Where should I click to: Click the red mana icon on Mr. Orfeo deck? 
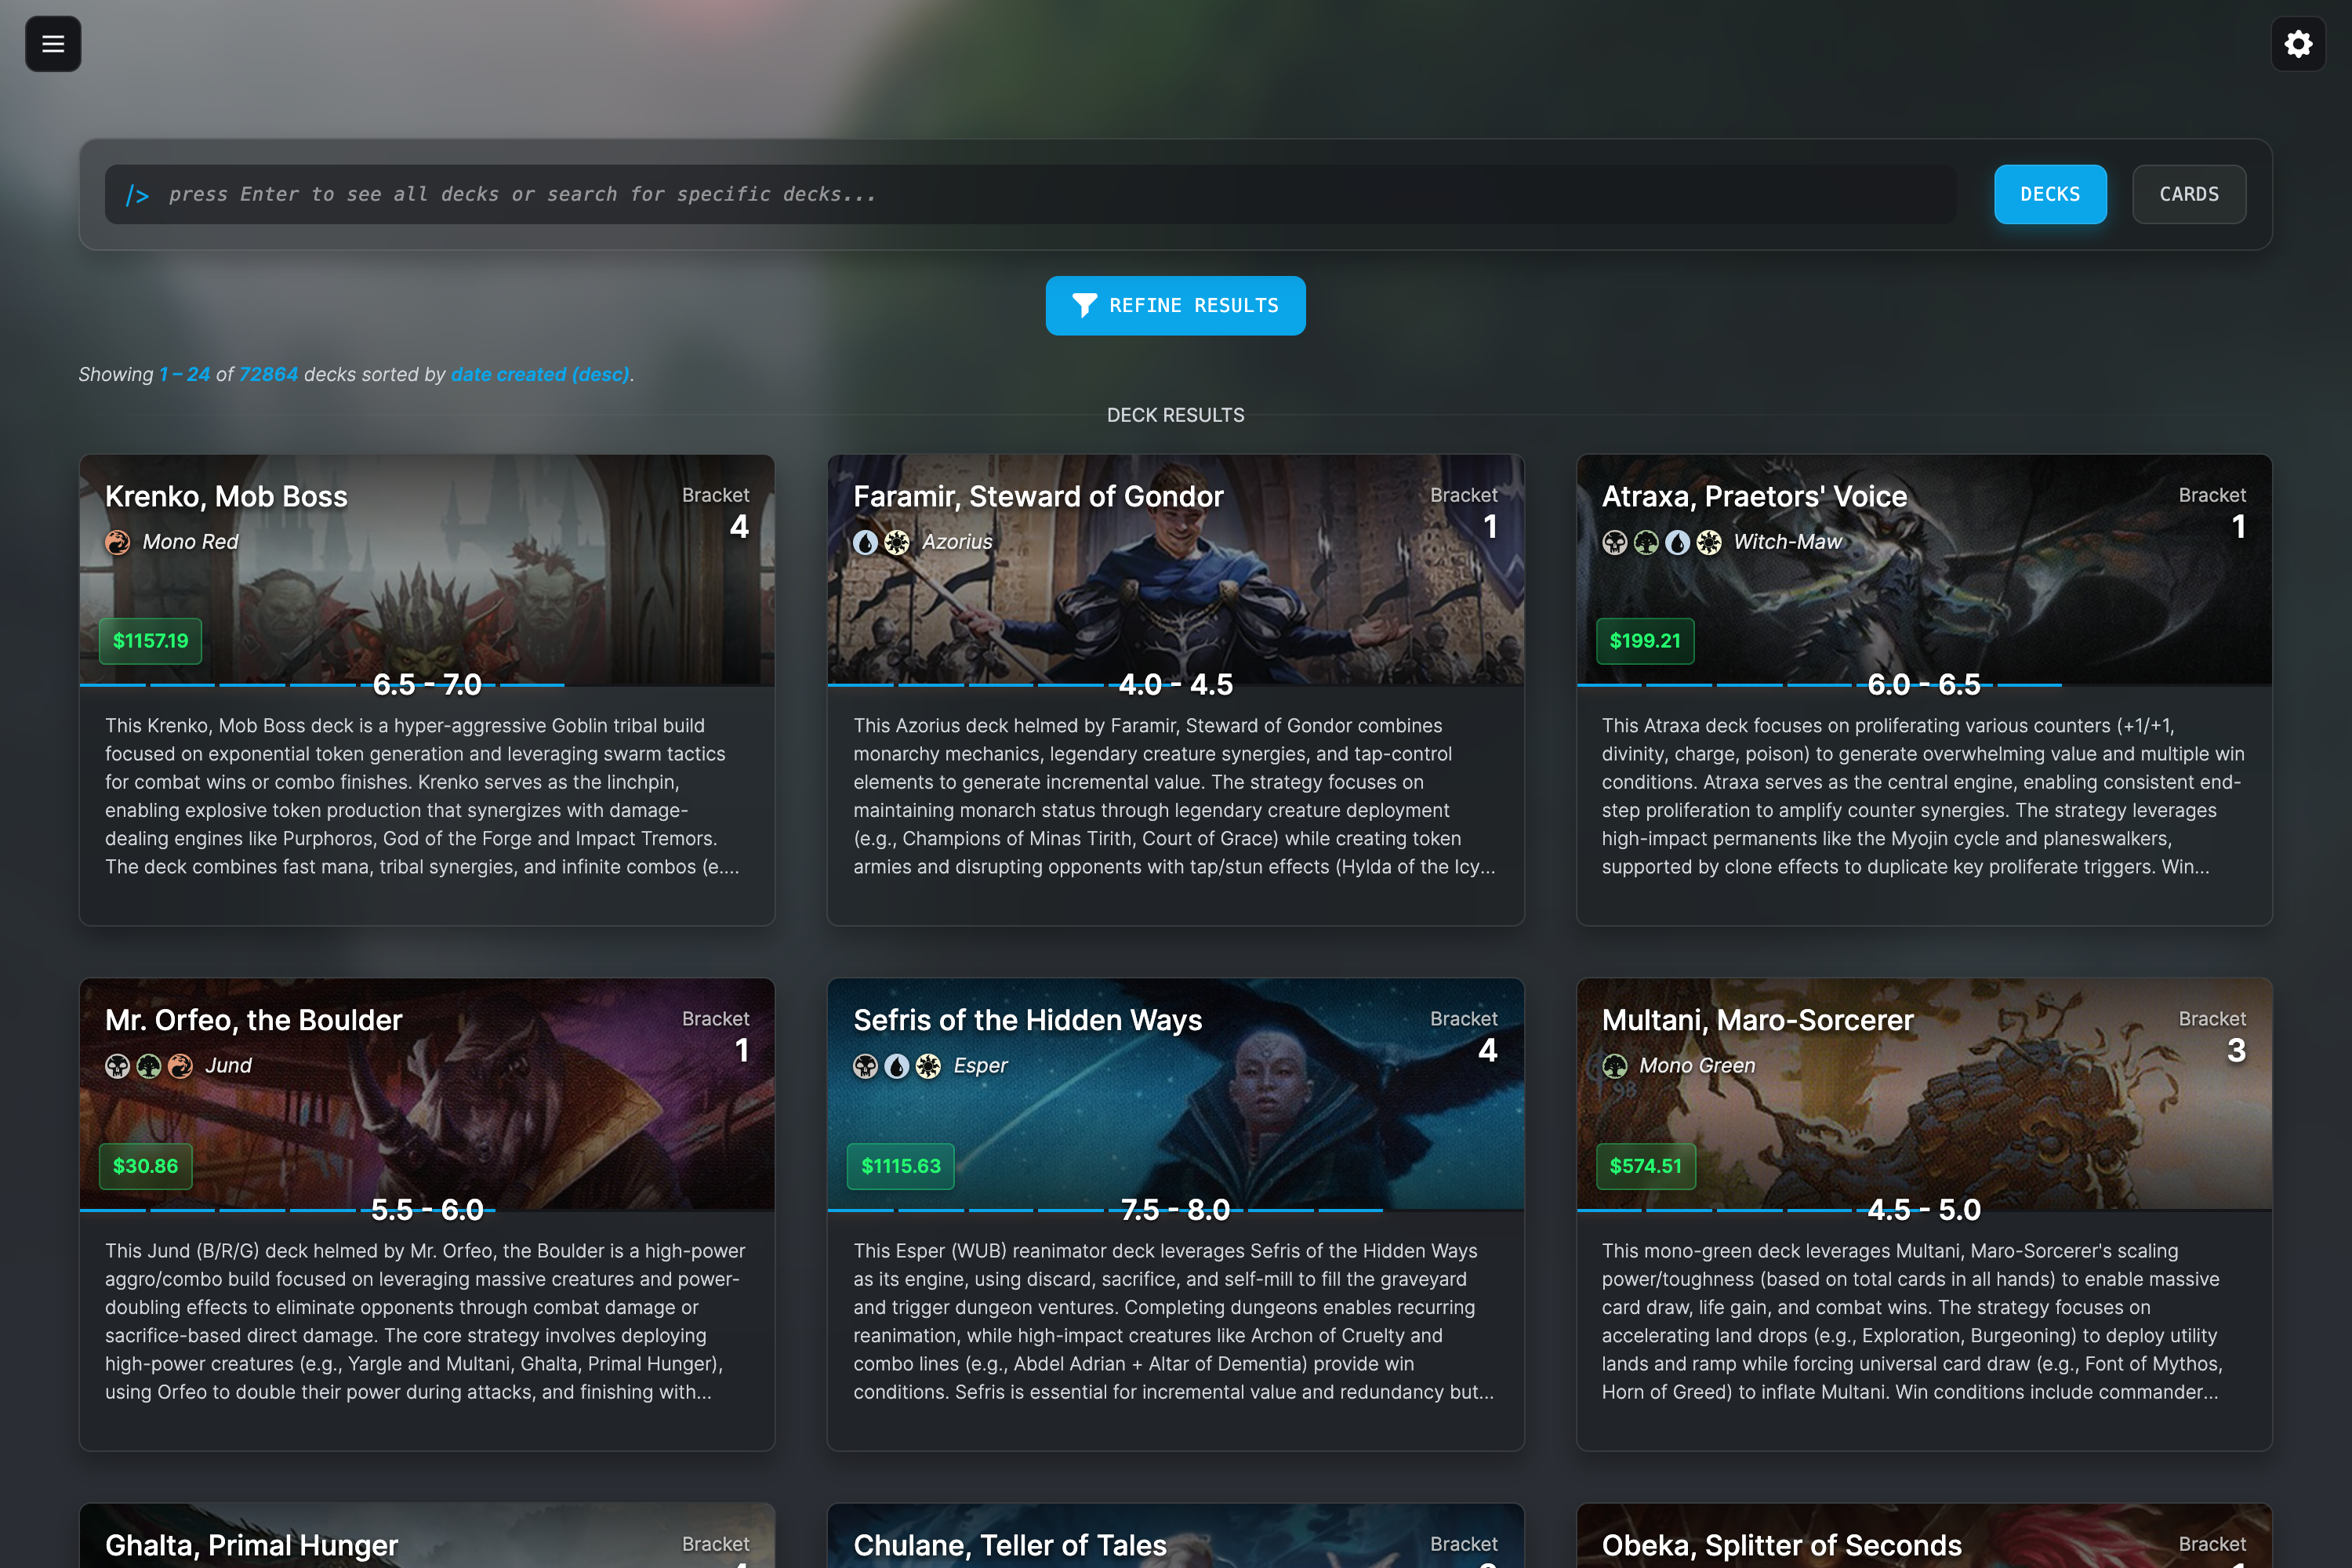tap(181, 1066)
